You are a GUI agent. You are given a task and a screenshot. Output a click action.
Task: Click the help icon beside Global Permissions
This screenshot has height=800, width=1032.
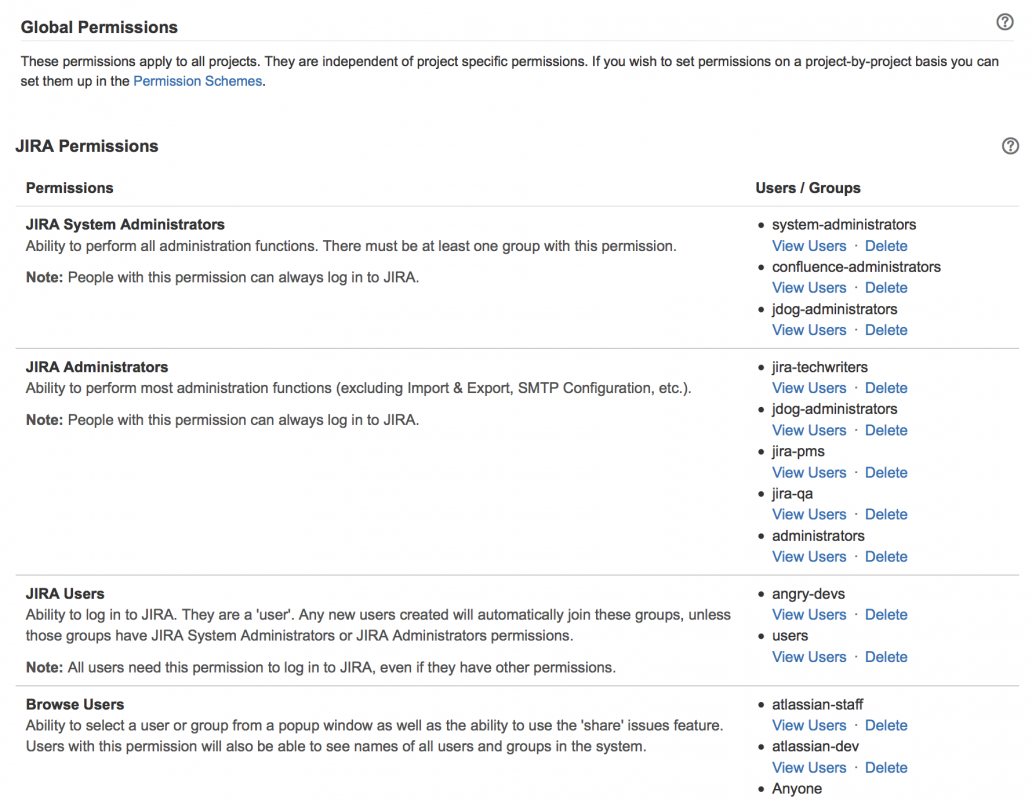pos(1005,22)
